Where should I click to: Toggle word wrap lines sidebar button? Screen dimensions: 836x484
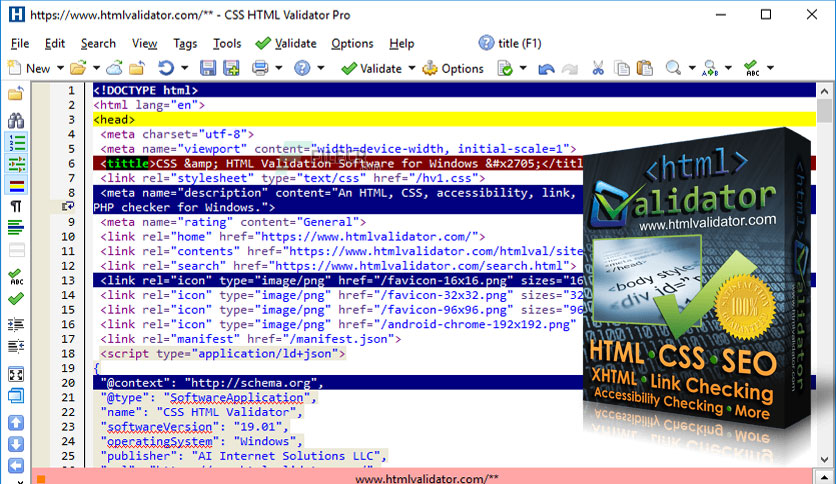click(16, 228)
